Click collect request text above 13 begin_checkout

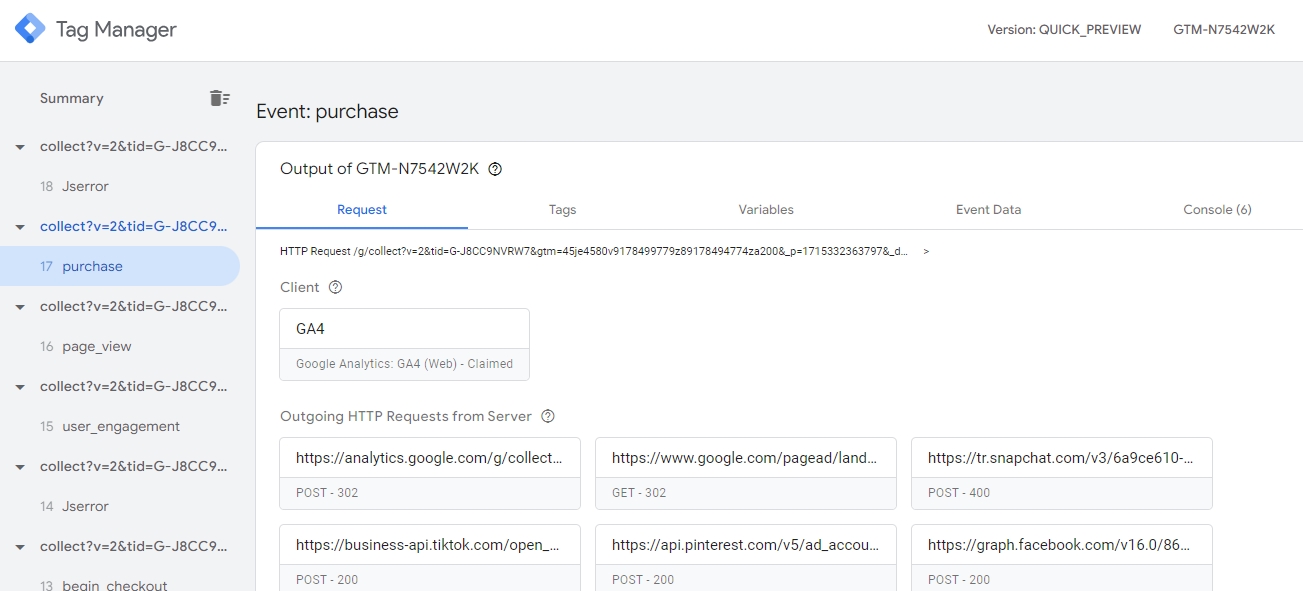(134, 546)
